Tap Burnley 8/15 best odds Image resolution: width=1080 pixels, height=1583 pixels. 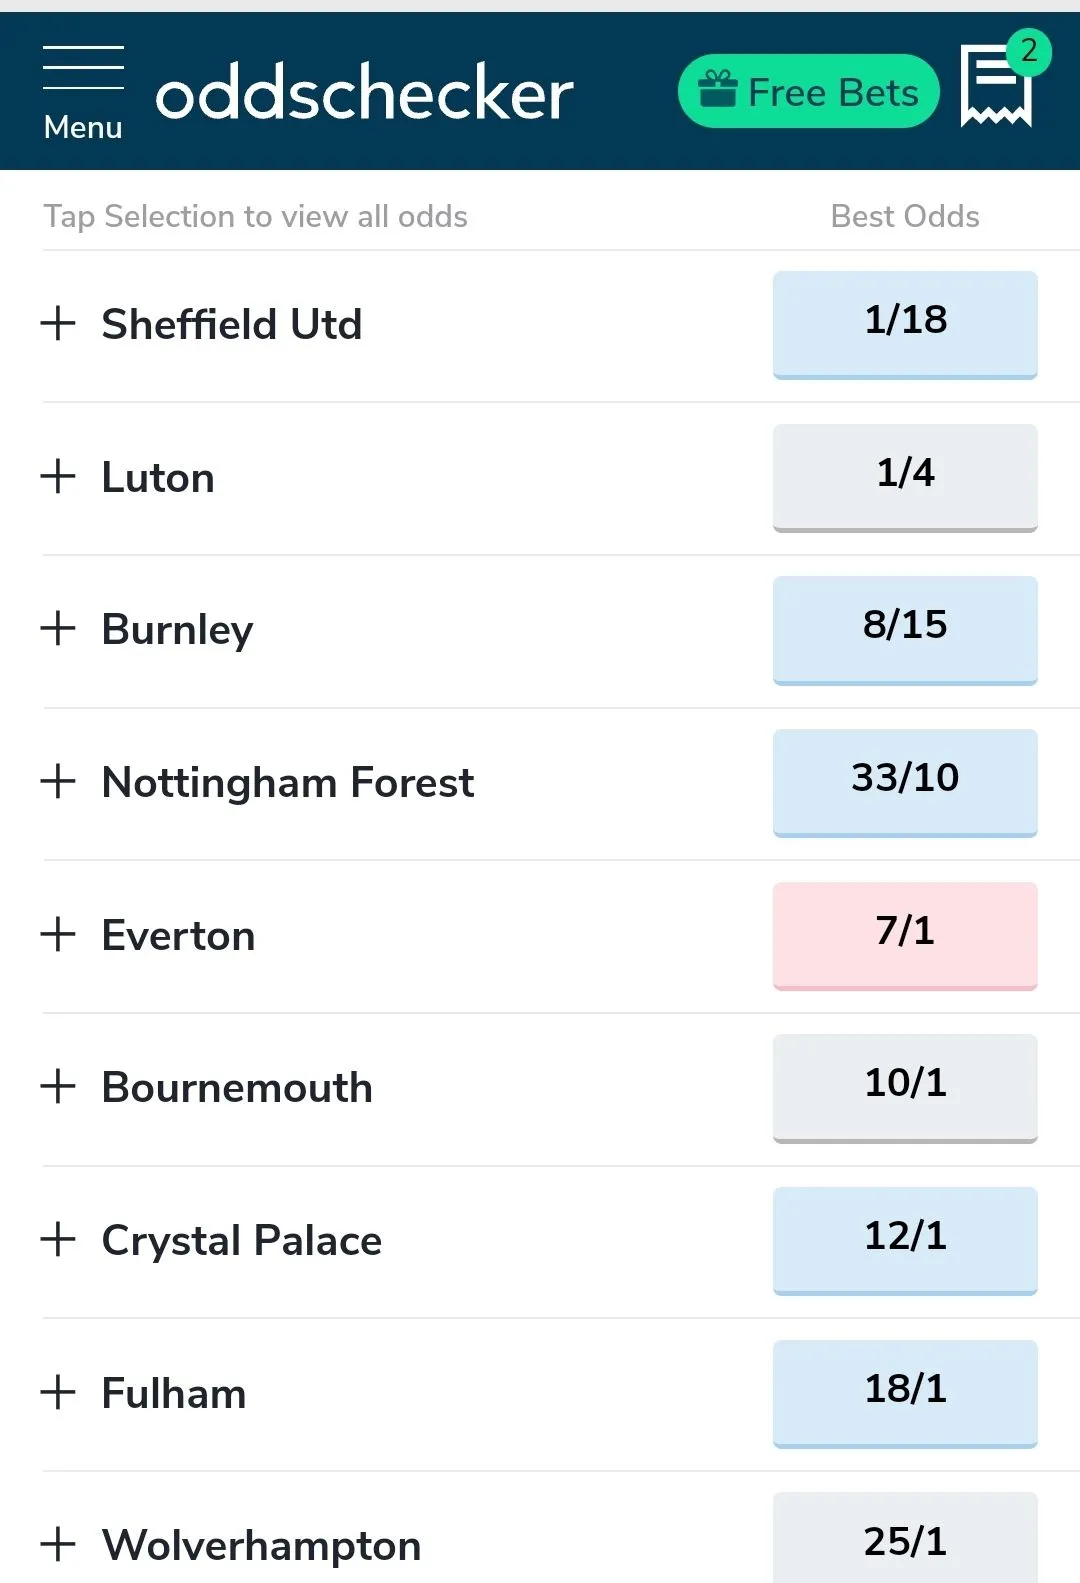(905, 629)
